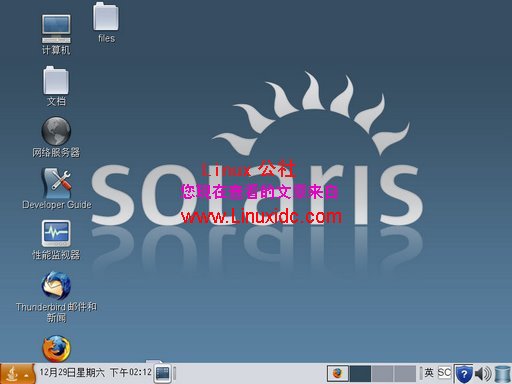Click the date and time clock in the panel

coord(95,373)
